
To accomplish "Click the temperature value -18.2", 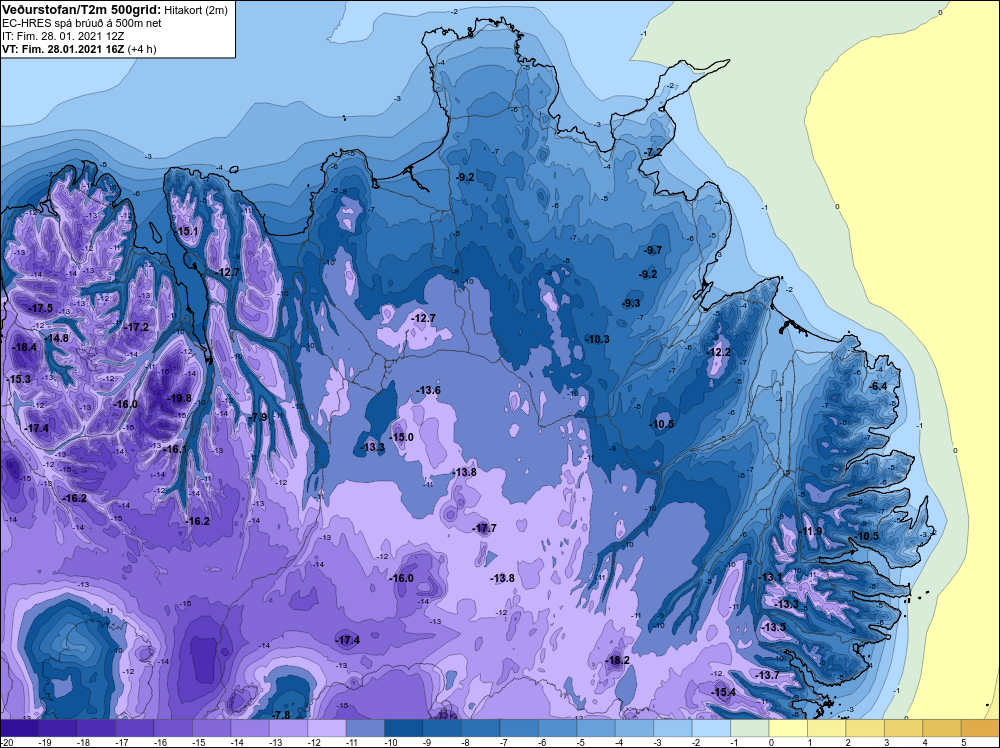I will point(617,661).
